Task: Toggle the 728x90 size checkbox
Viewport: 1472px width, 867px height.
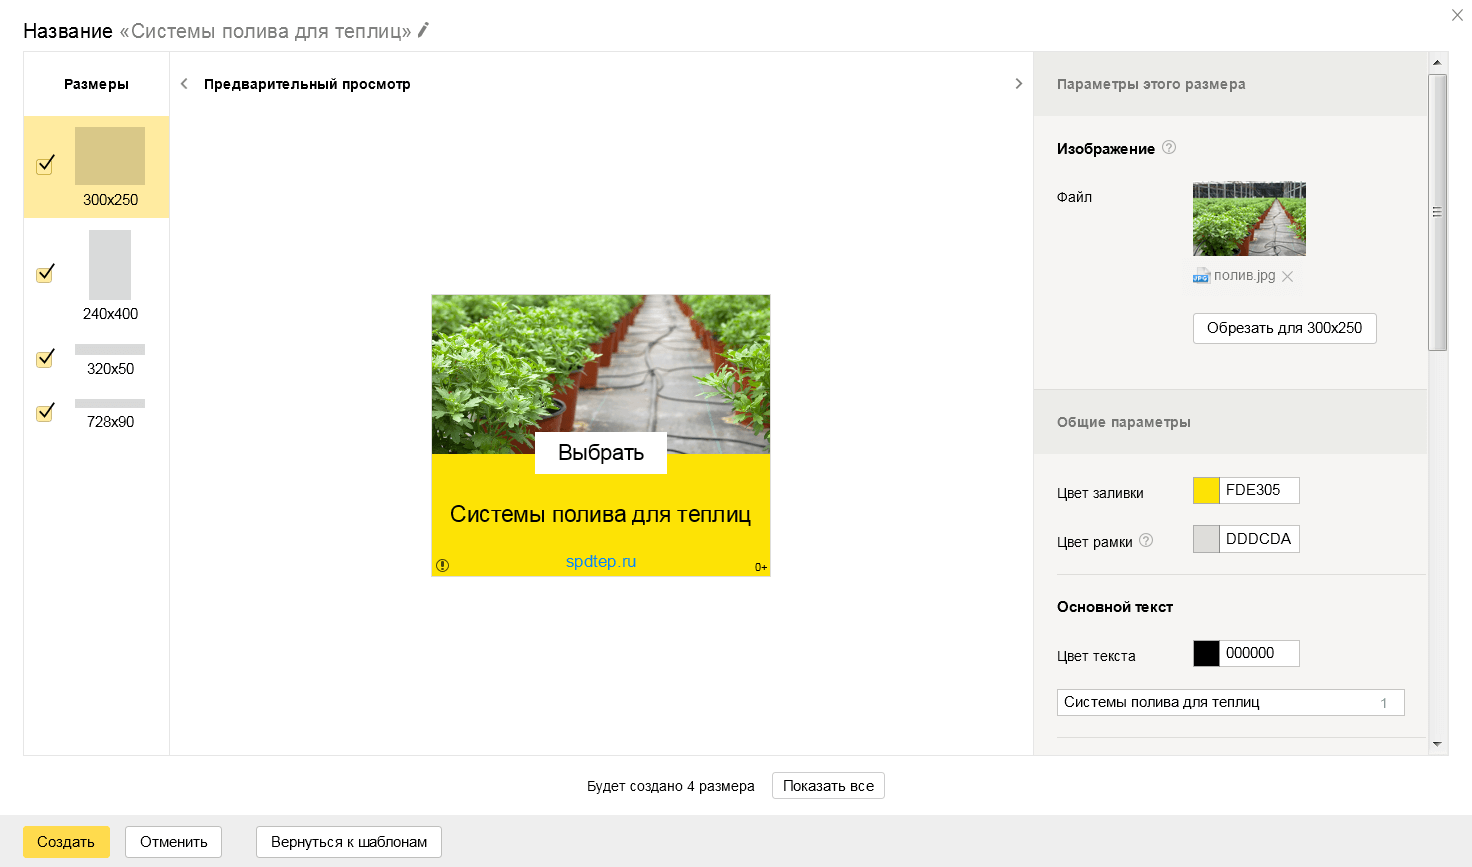Action: (45, 411)
